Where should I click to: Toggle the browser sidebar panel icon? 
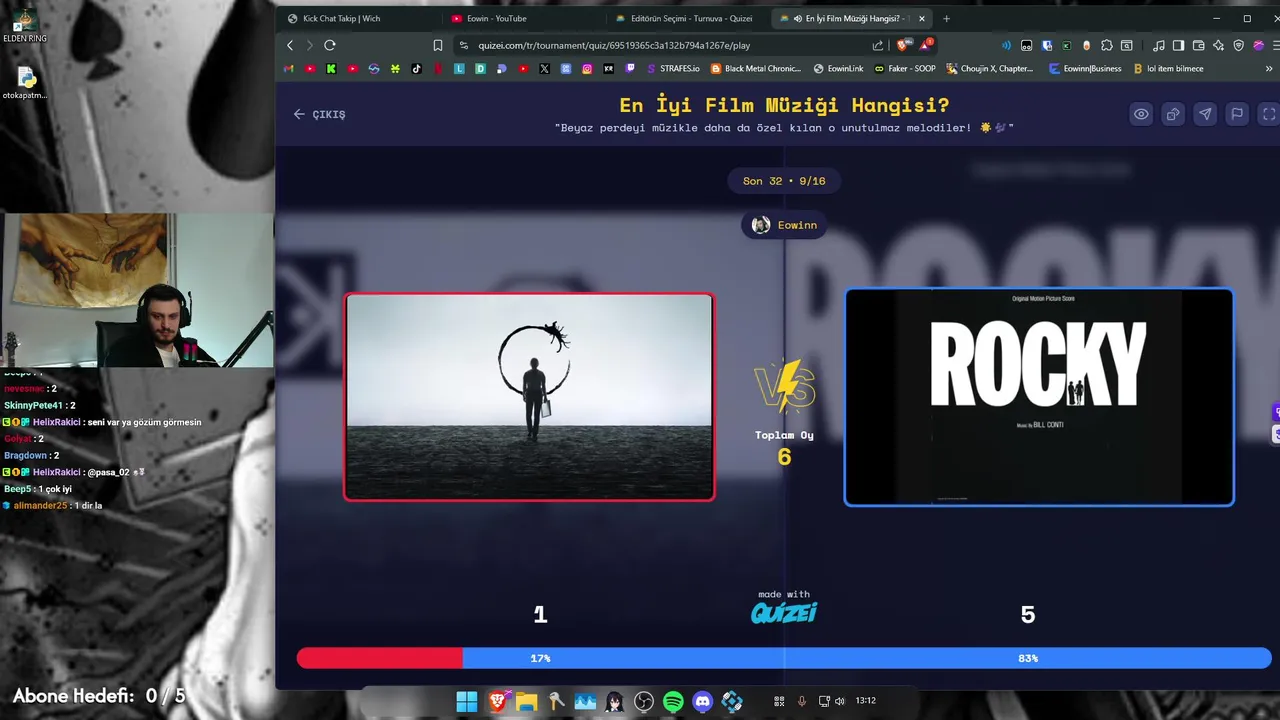(x=1178, y=45)
